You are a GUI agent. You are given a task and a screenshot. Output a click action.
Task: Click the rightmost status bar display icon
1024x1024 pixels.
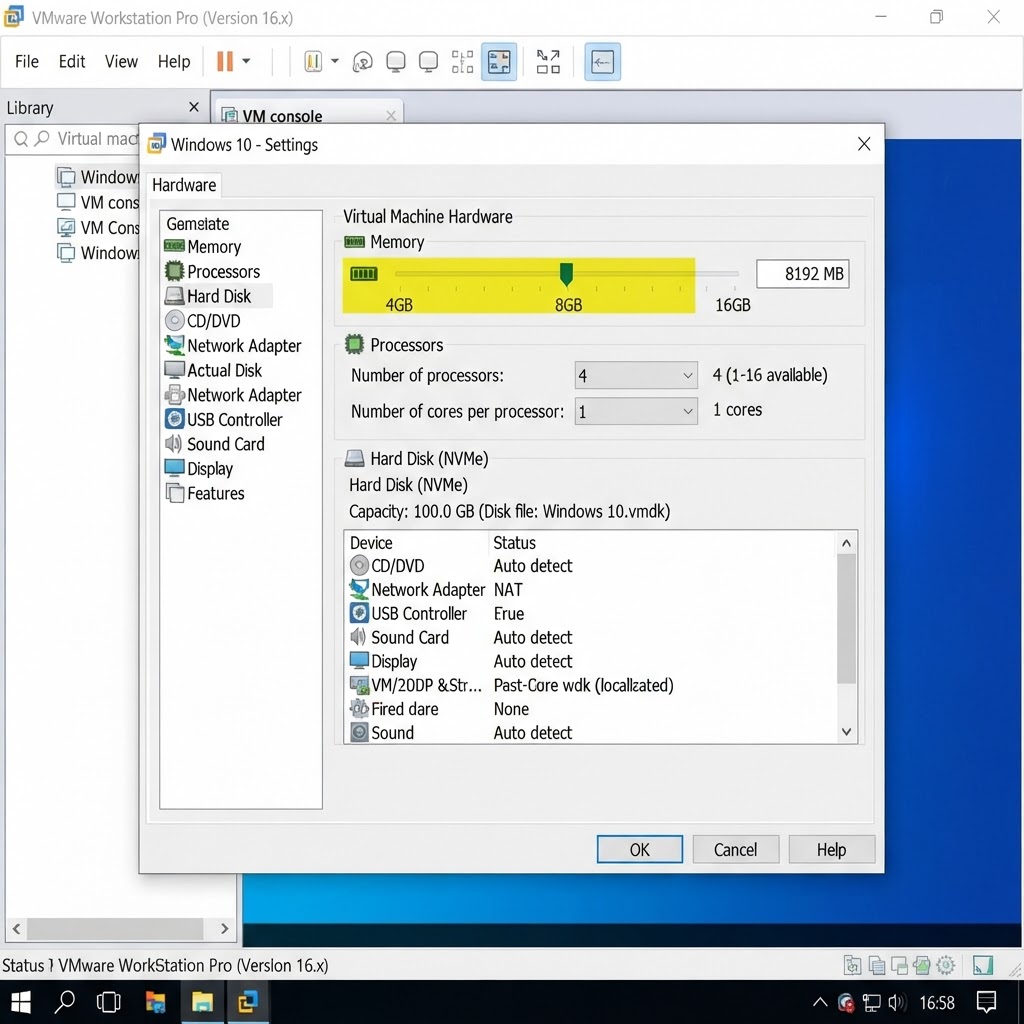click(982, 965)
